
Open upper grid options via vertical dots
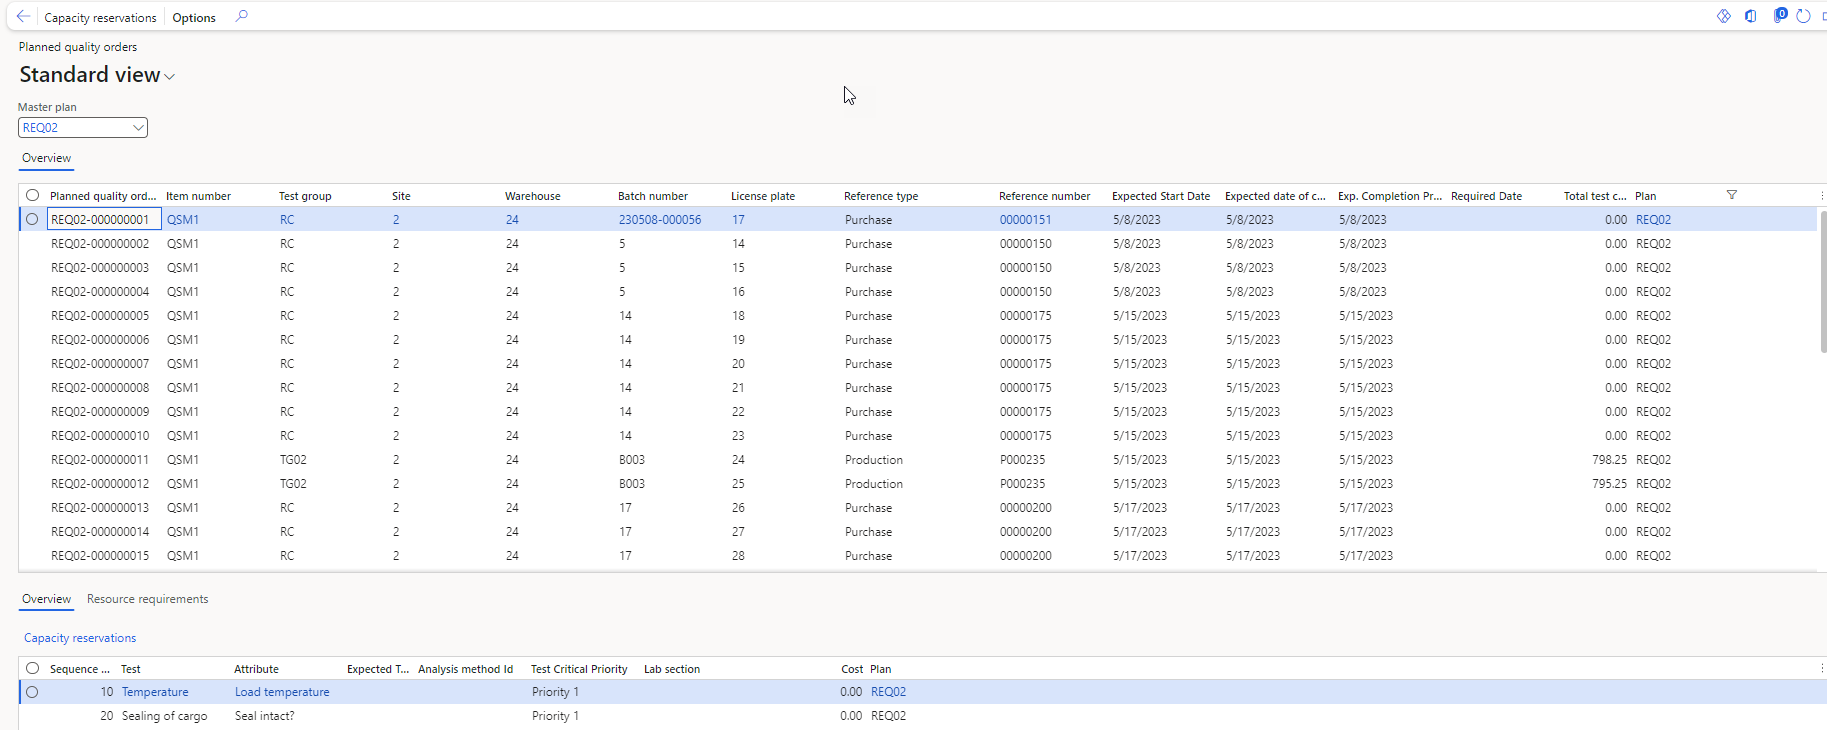pos(1822,196)
